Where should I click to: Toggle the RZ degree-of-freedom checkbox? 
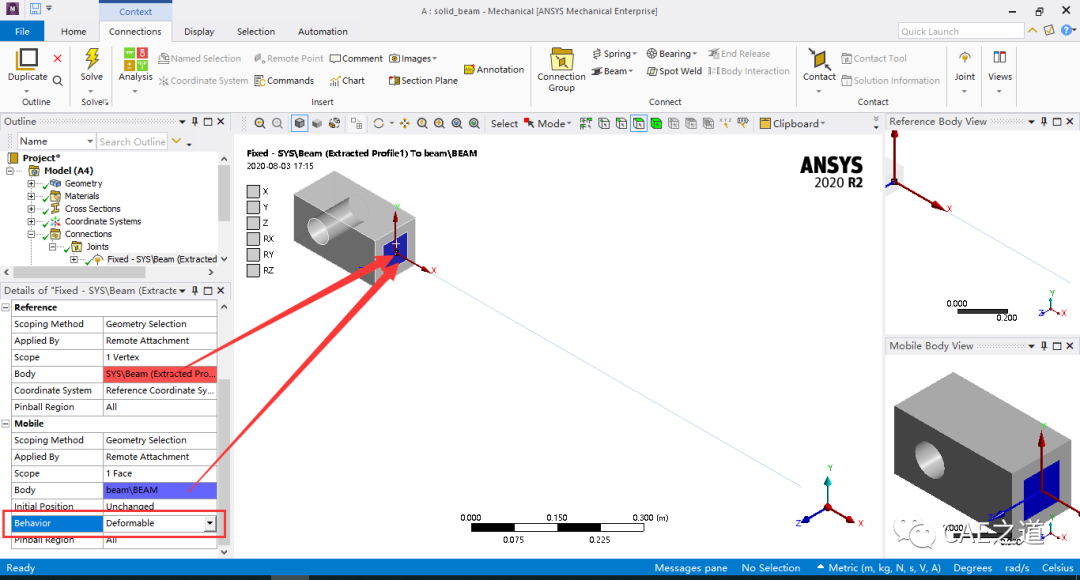click(x=253, y=271)
